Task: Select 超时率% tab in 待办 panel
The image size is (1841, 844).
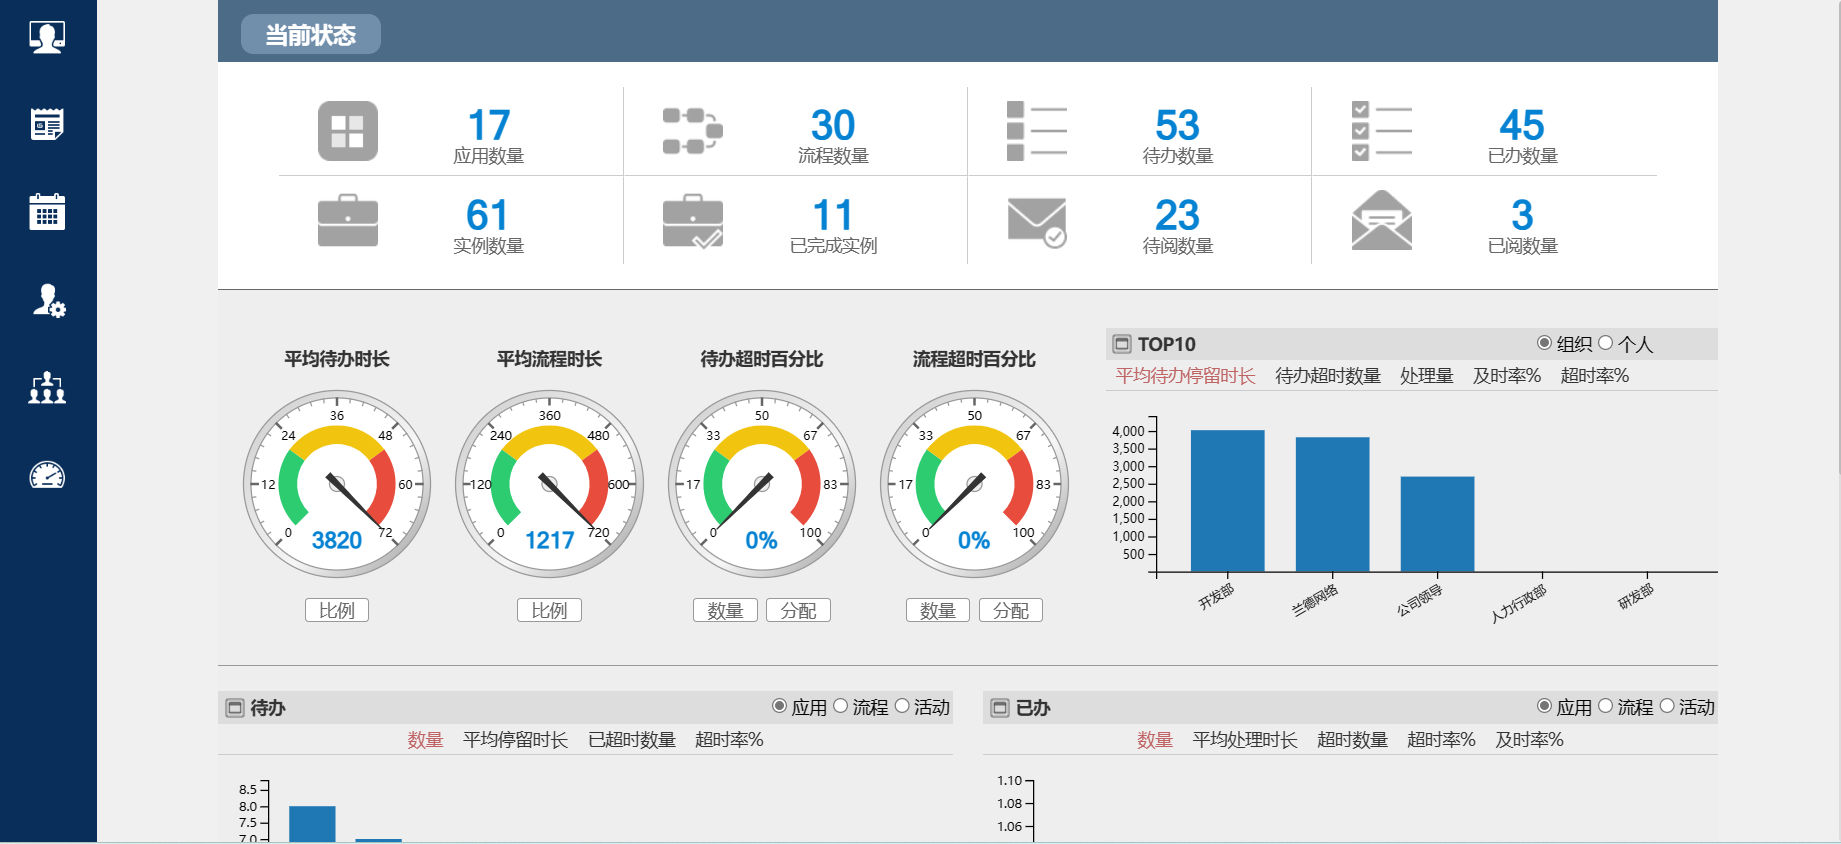Action: [729, 740]
